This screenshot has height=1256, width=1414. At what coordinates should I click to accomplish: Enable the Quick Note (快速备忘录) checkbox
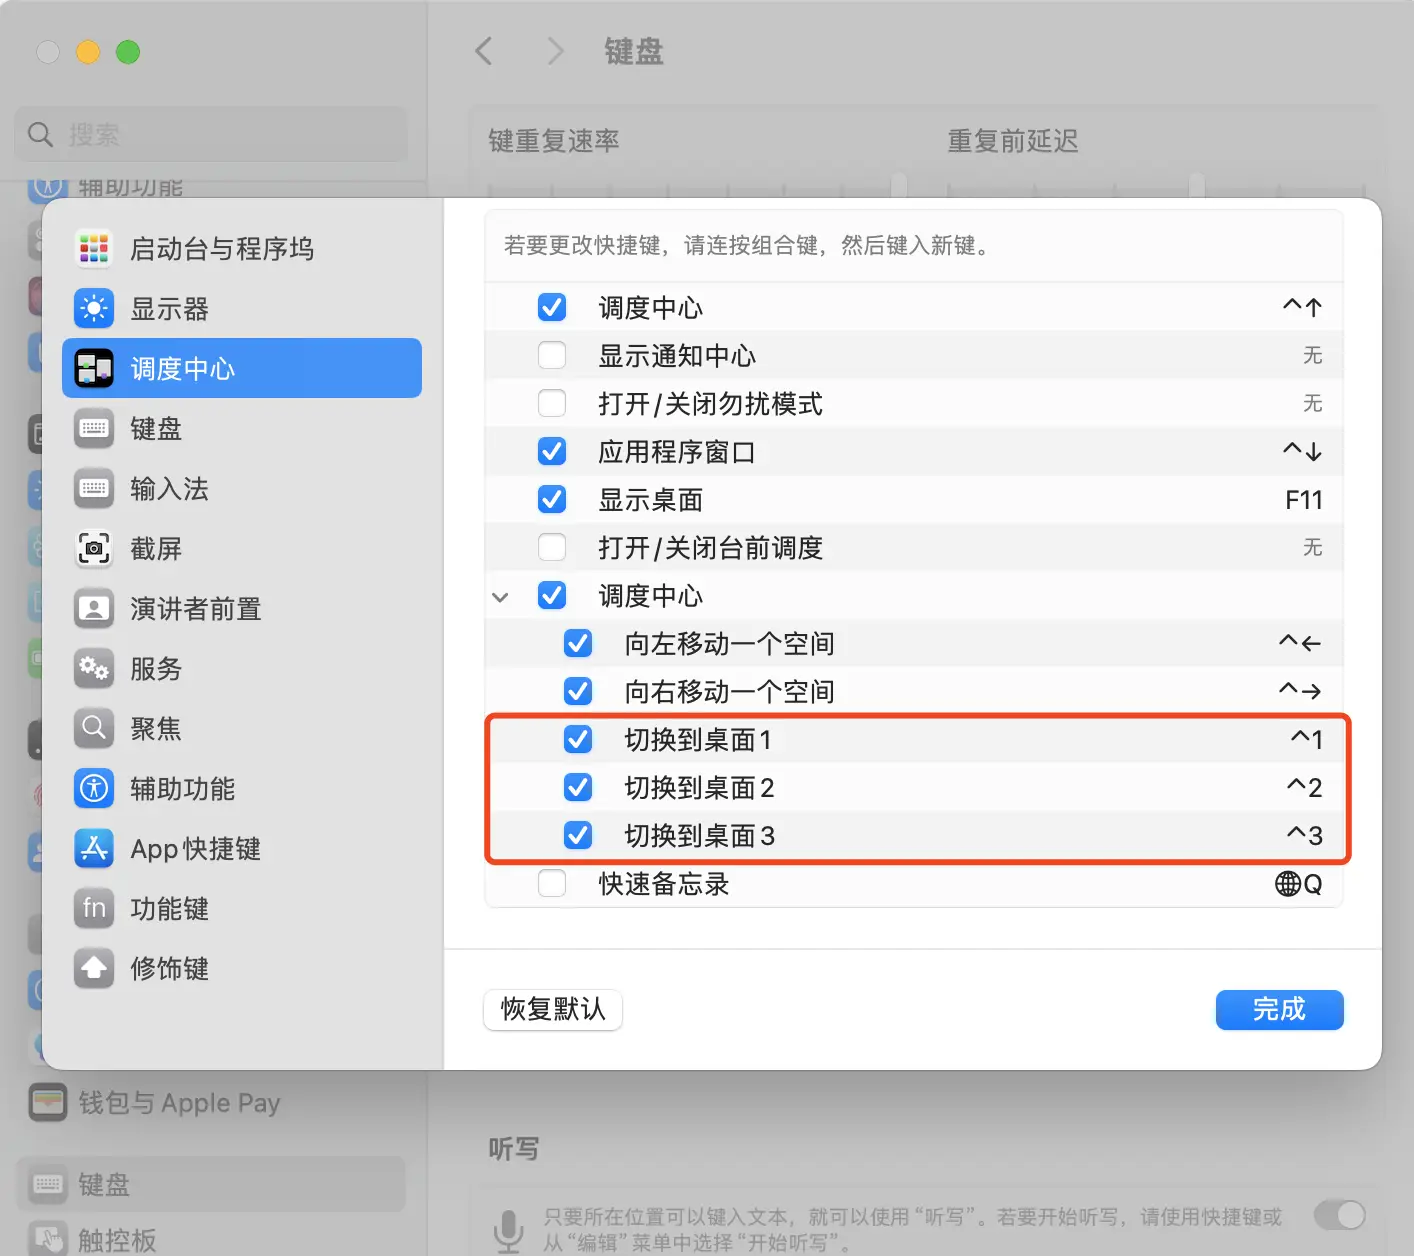tap(552, 884)
